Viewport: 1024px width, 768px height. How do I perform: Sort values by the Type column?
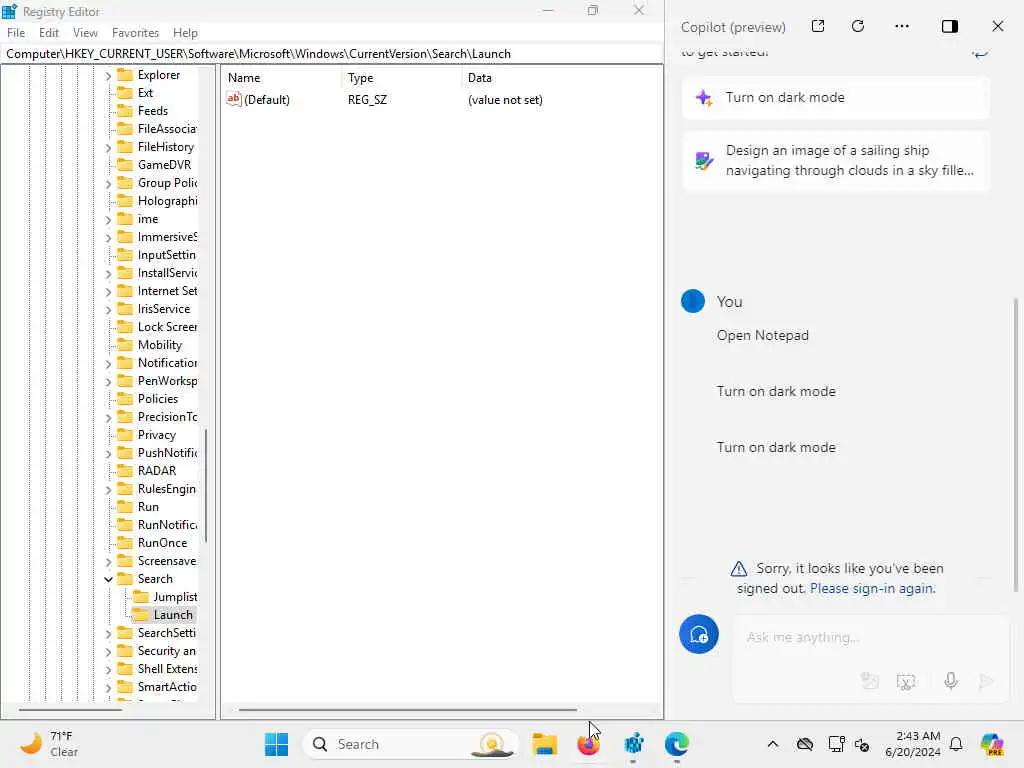click(x=401, y=78)
